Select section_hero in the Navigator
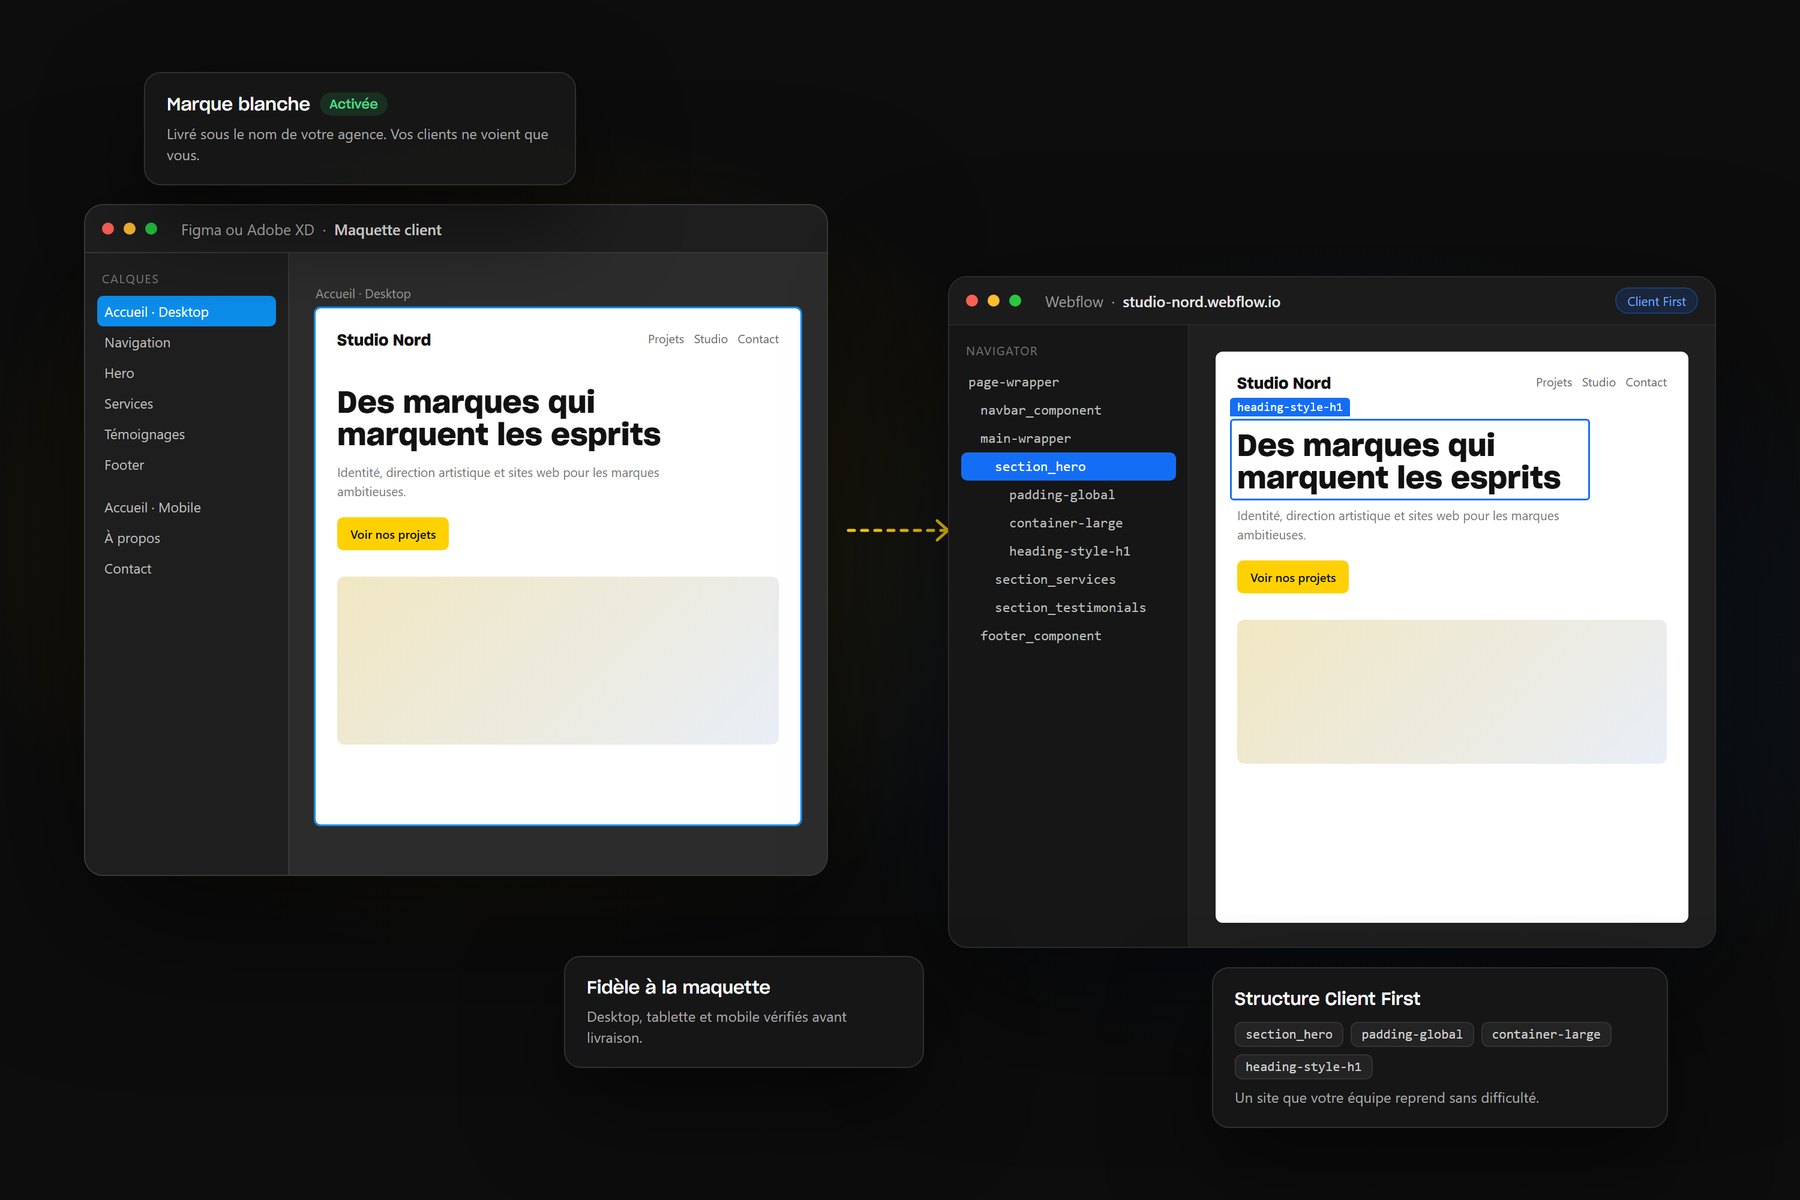 1068,466
